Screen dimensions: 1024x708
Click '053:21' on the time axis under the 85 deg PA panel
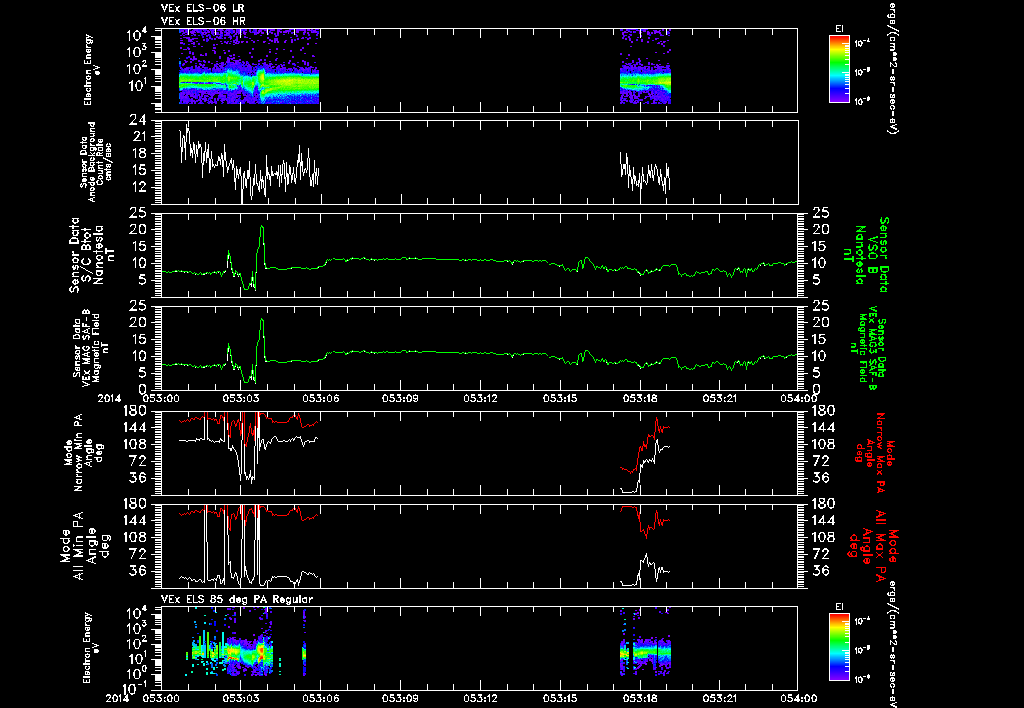[x=720, y=698]
